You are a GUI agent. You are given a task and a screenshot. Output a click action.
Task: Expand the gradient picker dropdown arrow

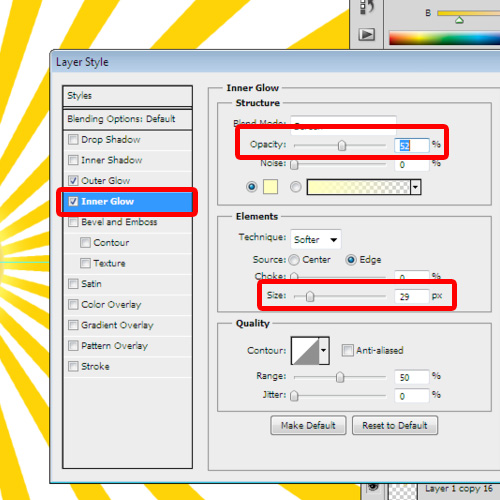415,187
